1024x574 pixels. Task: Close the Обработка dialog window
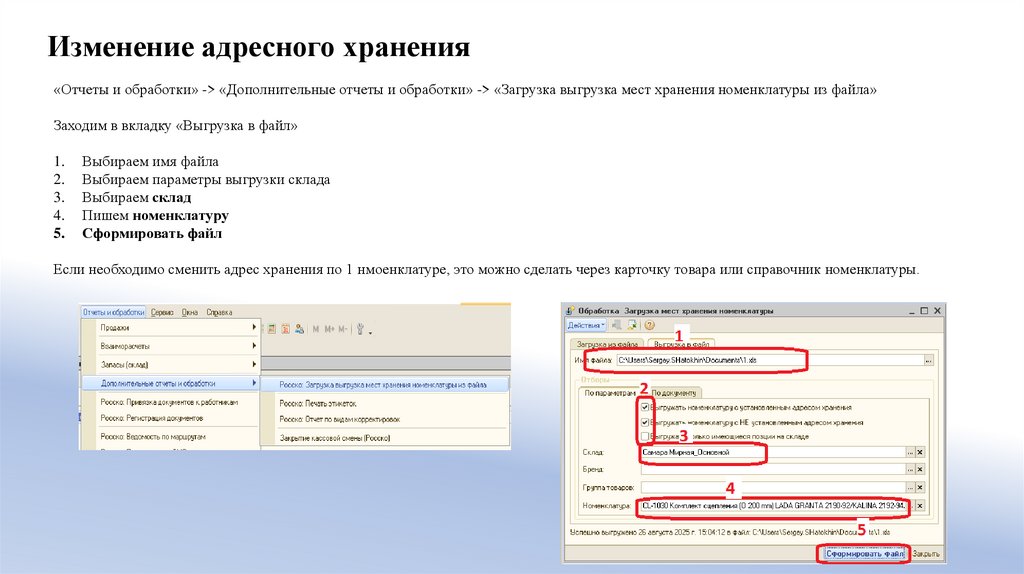[937, 311]
